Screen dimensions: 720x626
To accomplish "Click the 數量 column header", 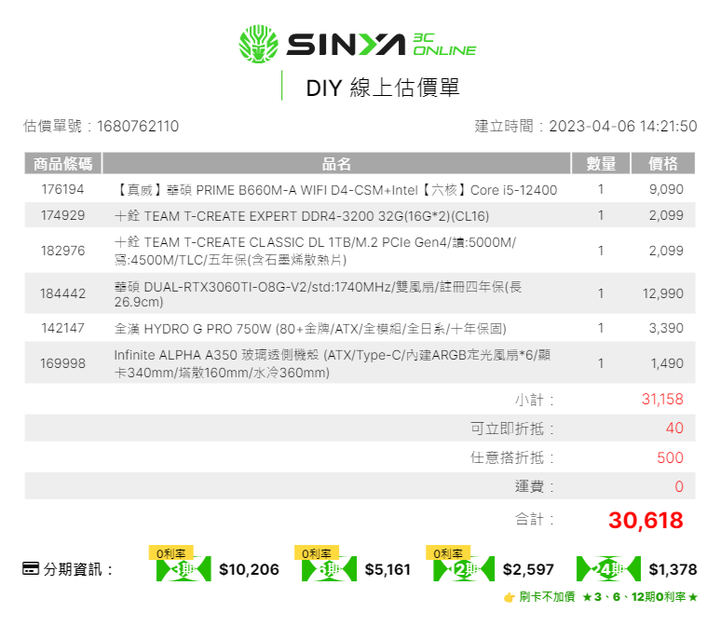I will (601, 164).
